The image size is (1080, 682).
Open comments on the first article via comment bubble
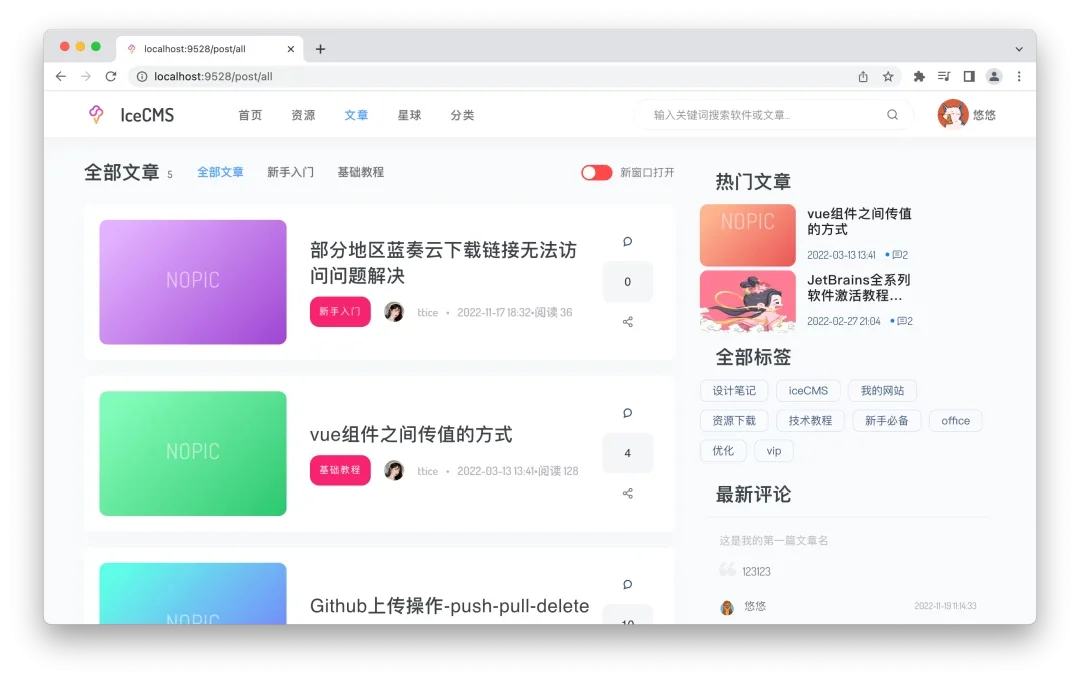(x=627, y=241)
